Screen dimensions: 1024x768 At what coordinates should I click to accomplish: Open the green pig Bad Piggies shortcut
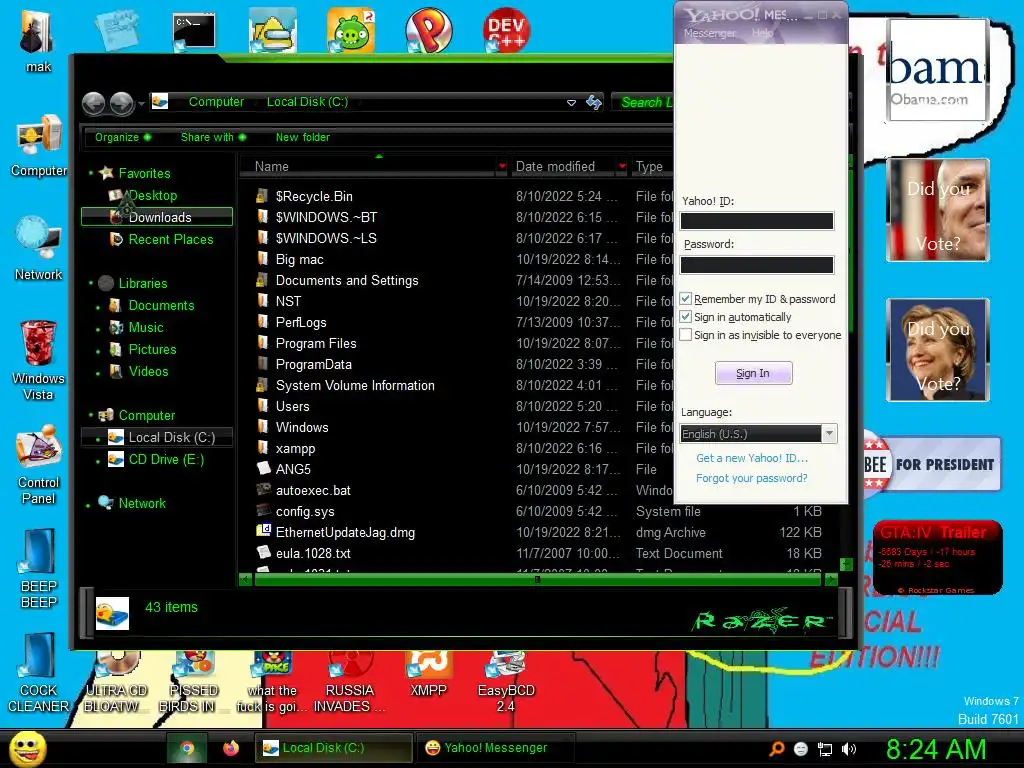click(x=351, y=30)
